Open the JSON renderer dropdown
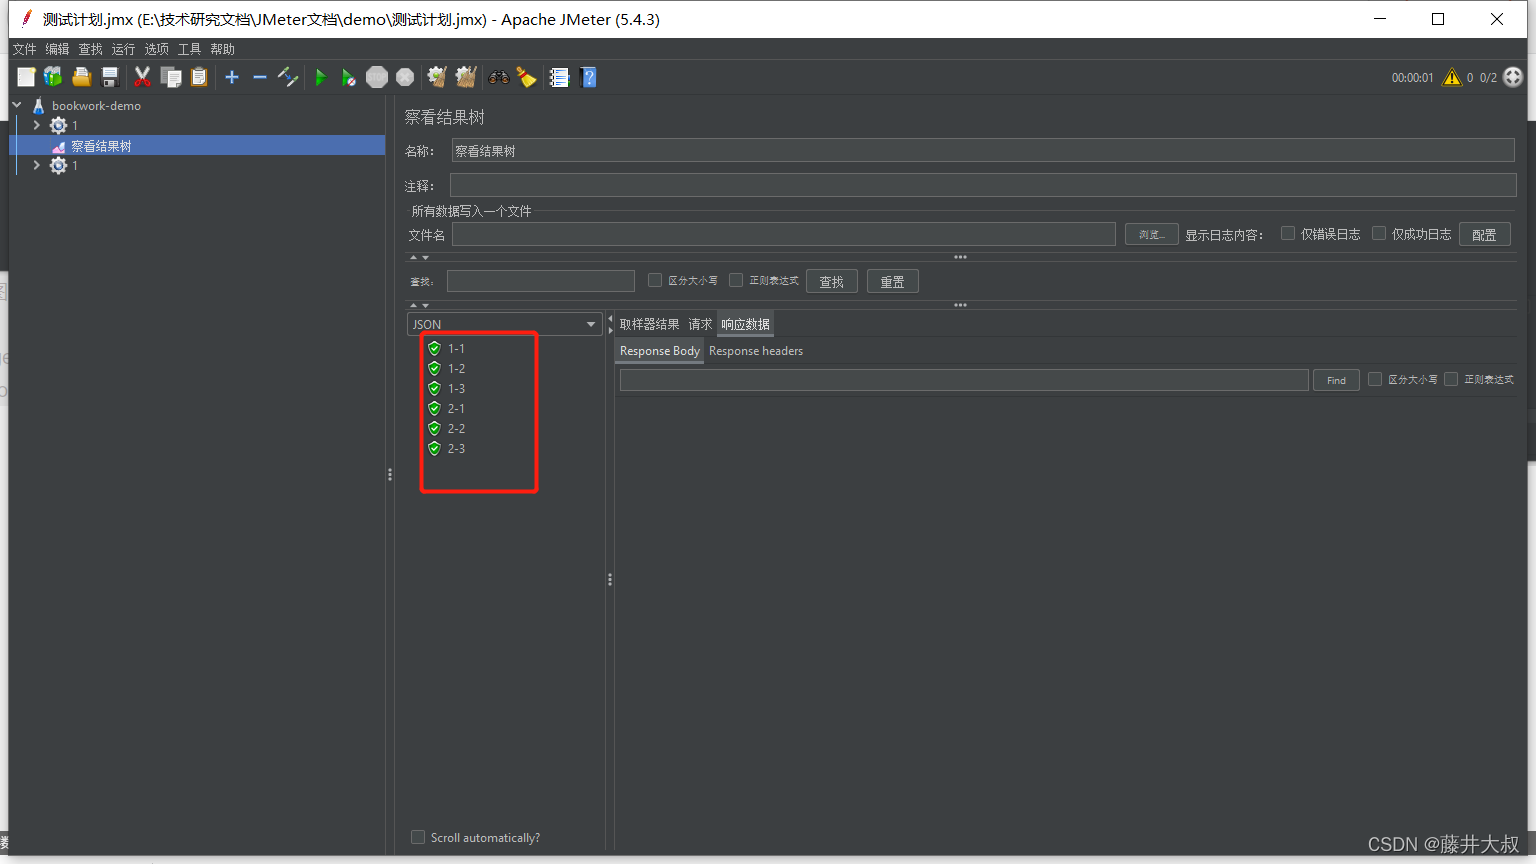 click(x=504, y=324)
